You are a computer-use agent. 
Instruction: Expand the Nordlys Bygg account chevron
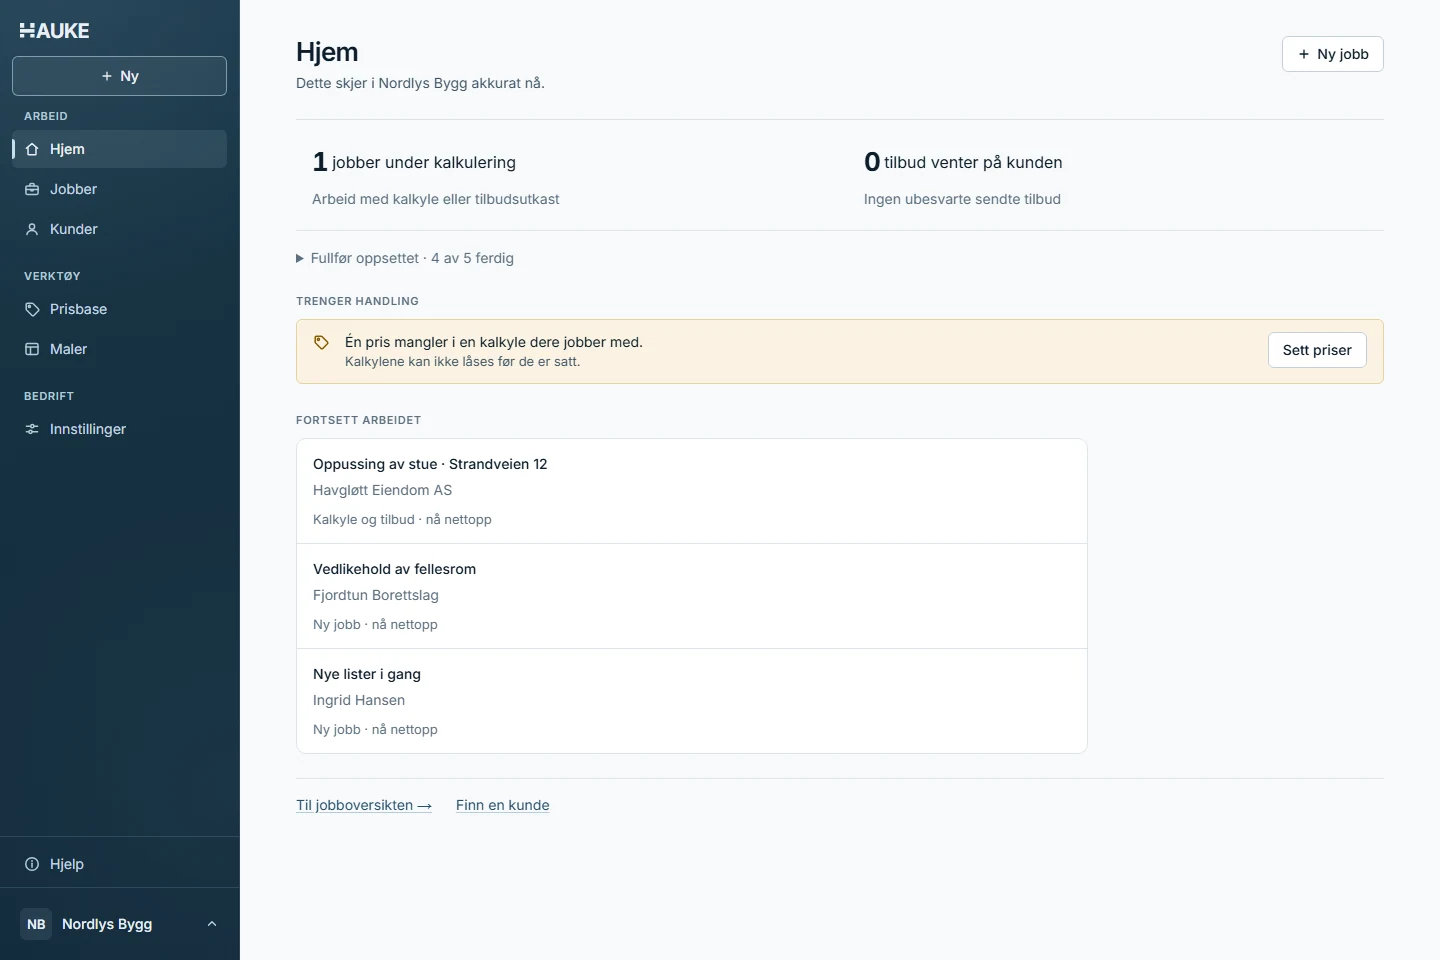pyautogui.click(x=212, y=924)
